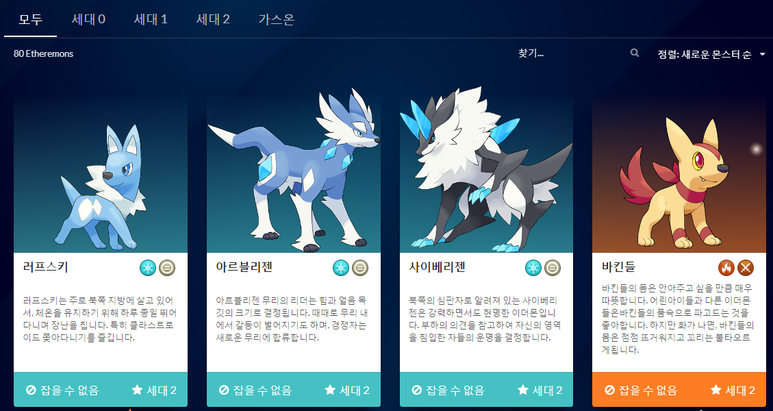This screenshot has height=411, width=773.
Task: Select the 가스온 tab
Action: click(277, 20)
